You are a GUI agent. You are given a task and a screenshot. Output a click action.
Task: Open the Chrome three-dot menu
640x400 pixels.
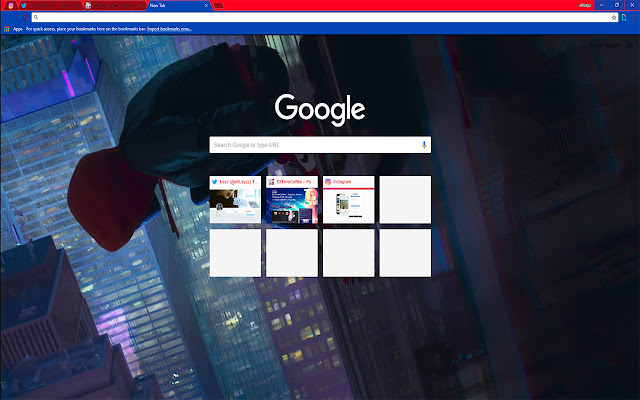(x=634, y=18)
